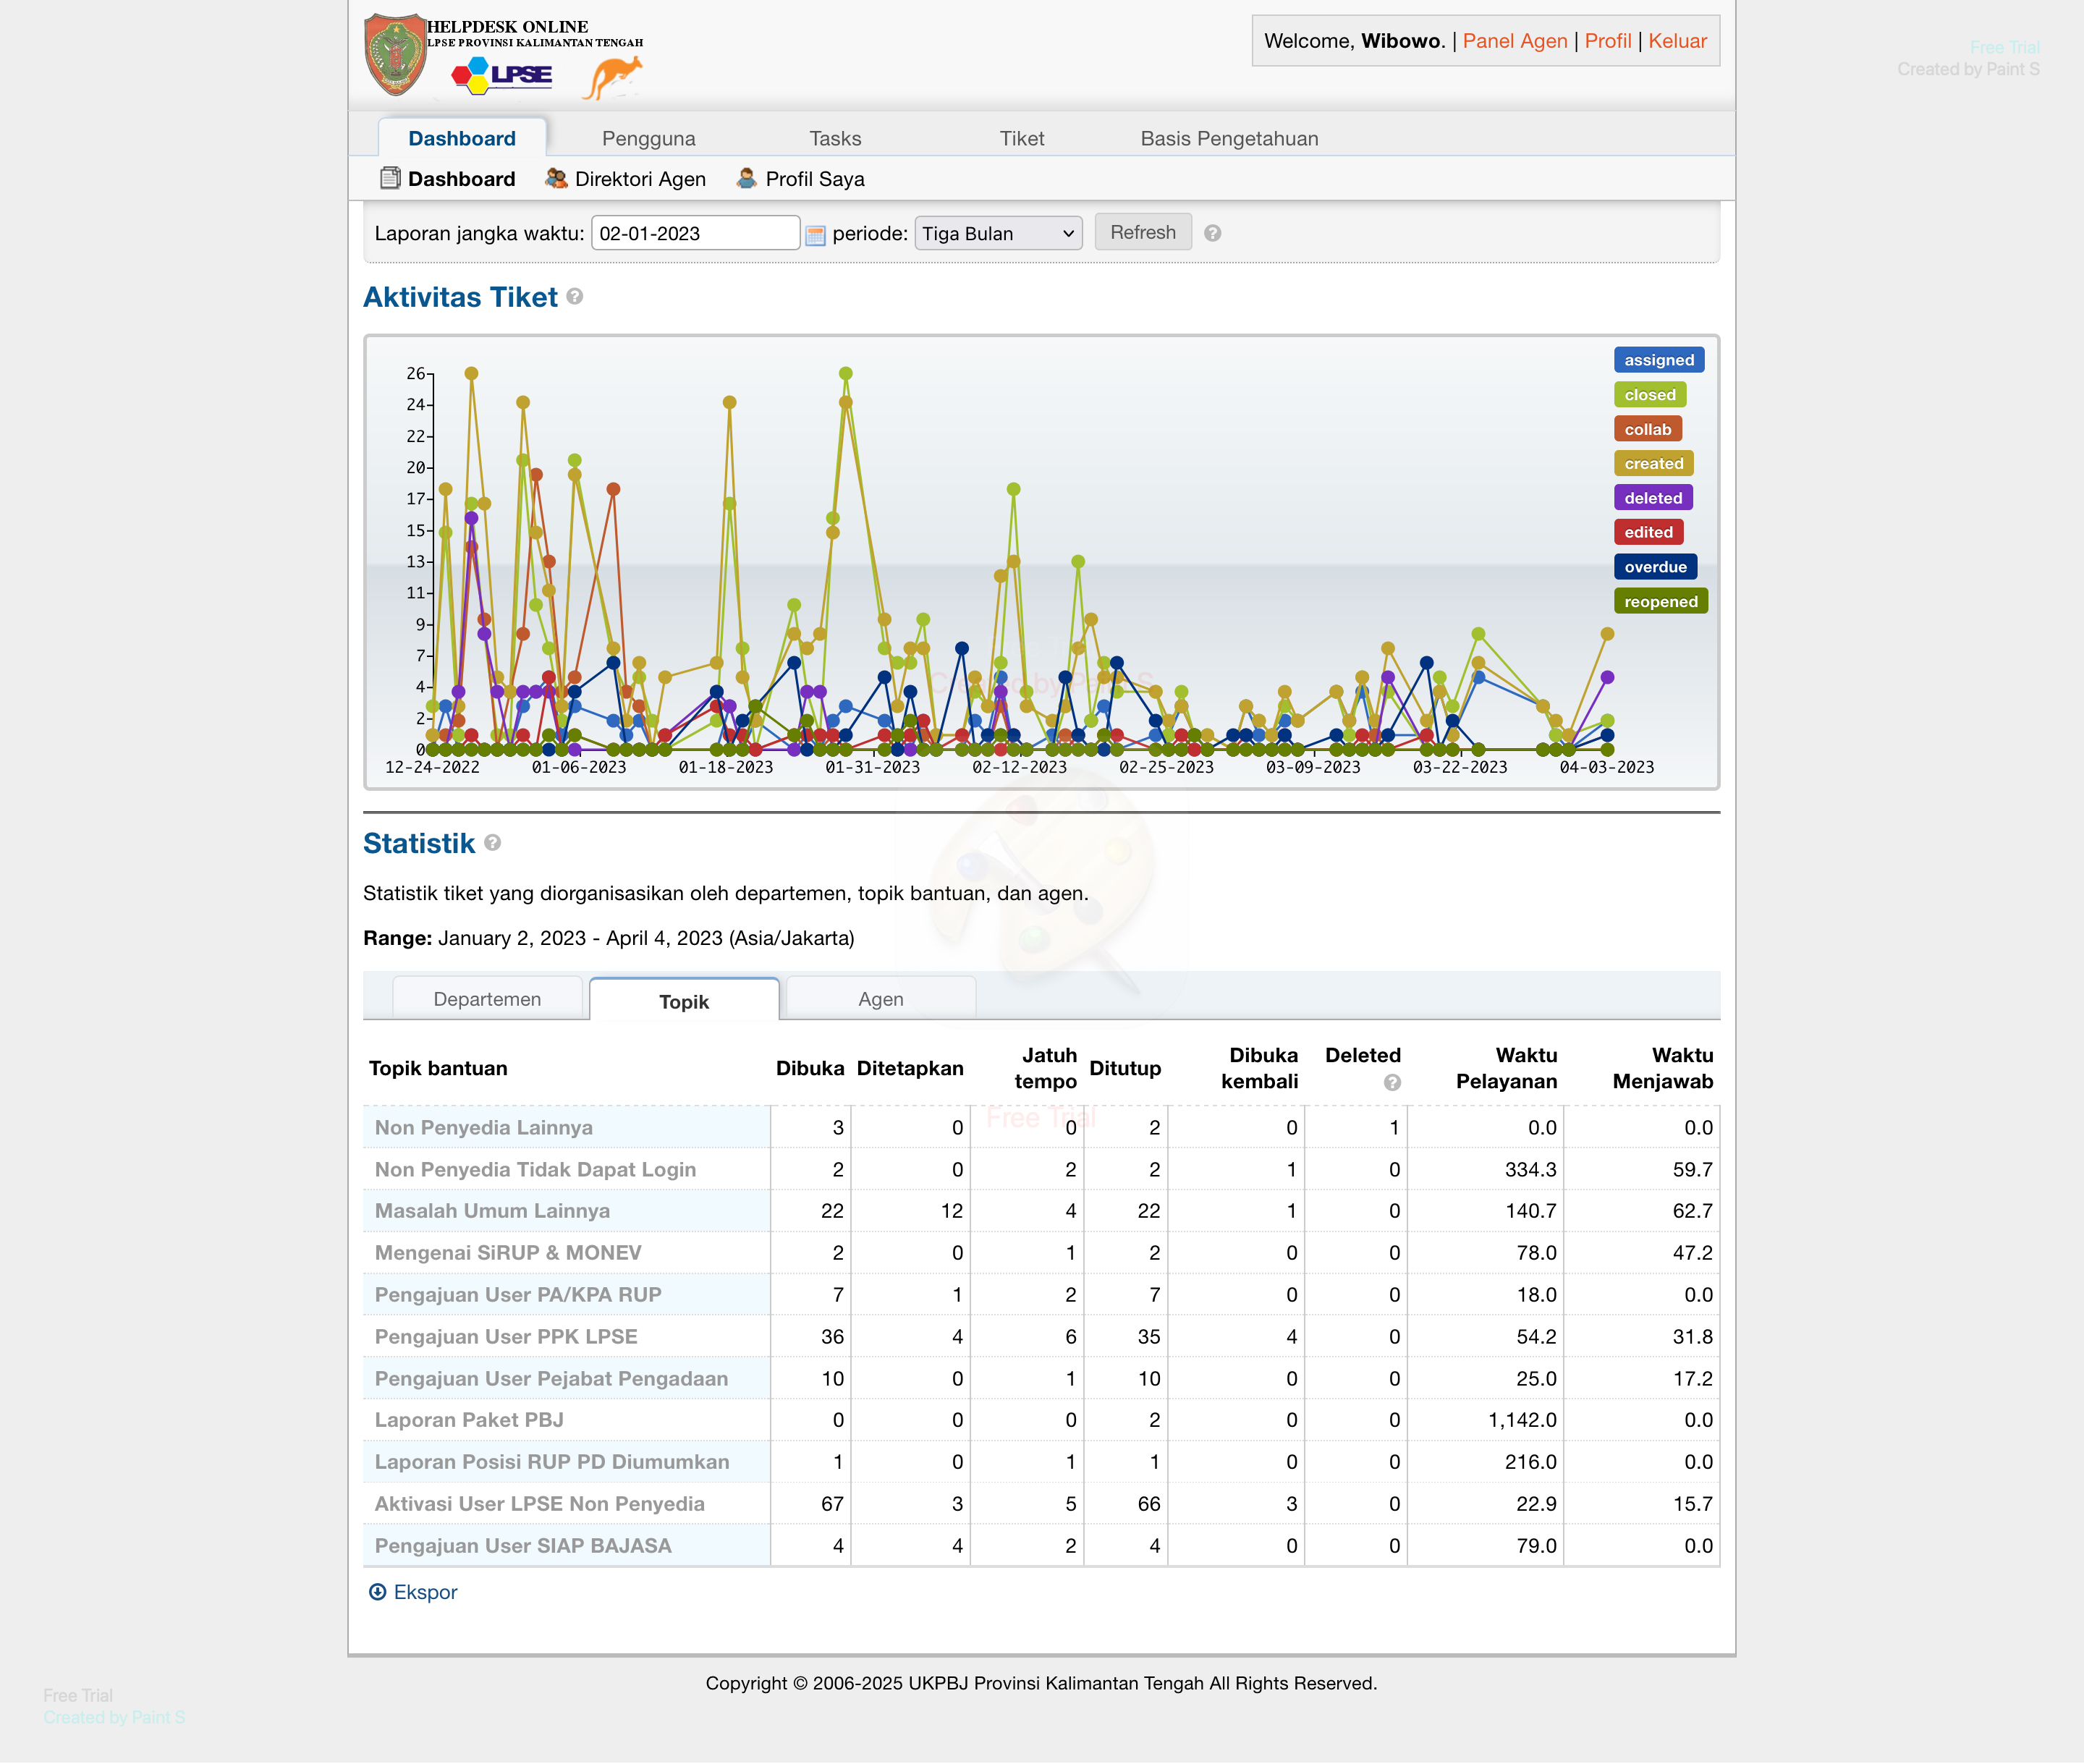Screen dimensions: 2084x1764
Task: Open topic Pengajuan User Pejabat Pengadaan
Action: click(x=551, y=1378)
